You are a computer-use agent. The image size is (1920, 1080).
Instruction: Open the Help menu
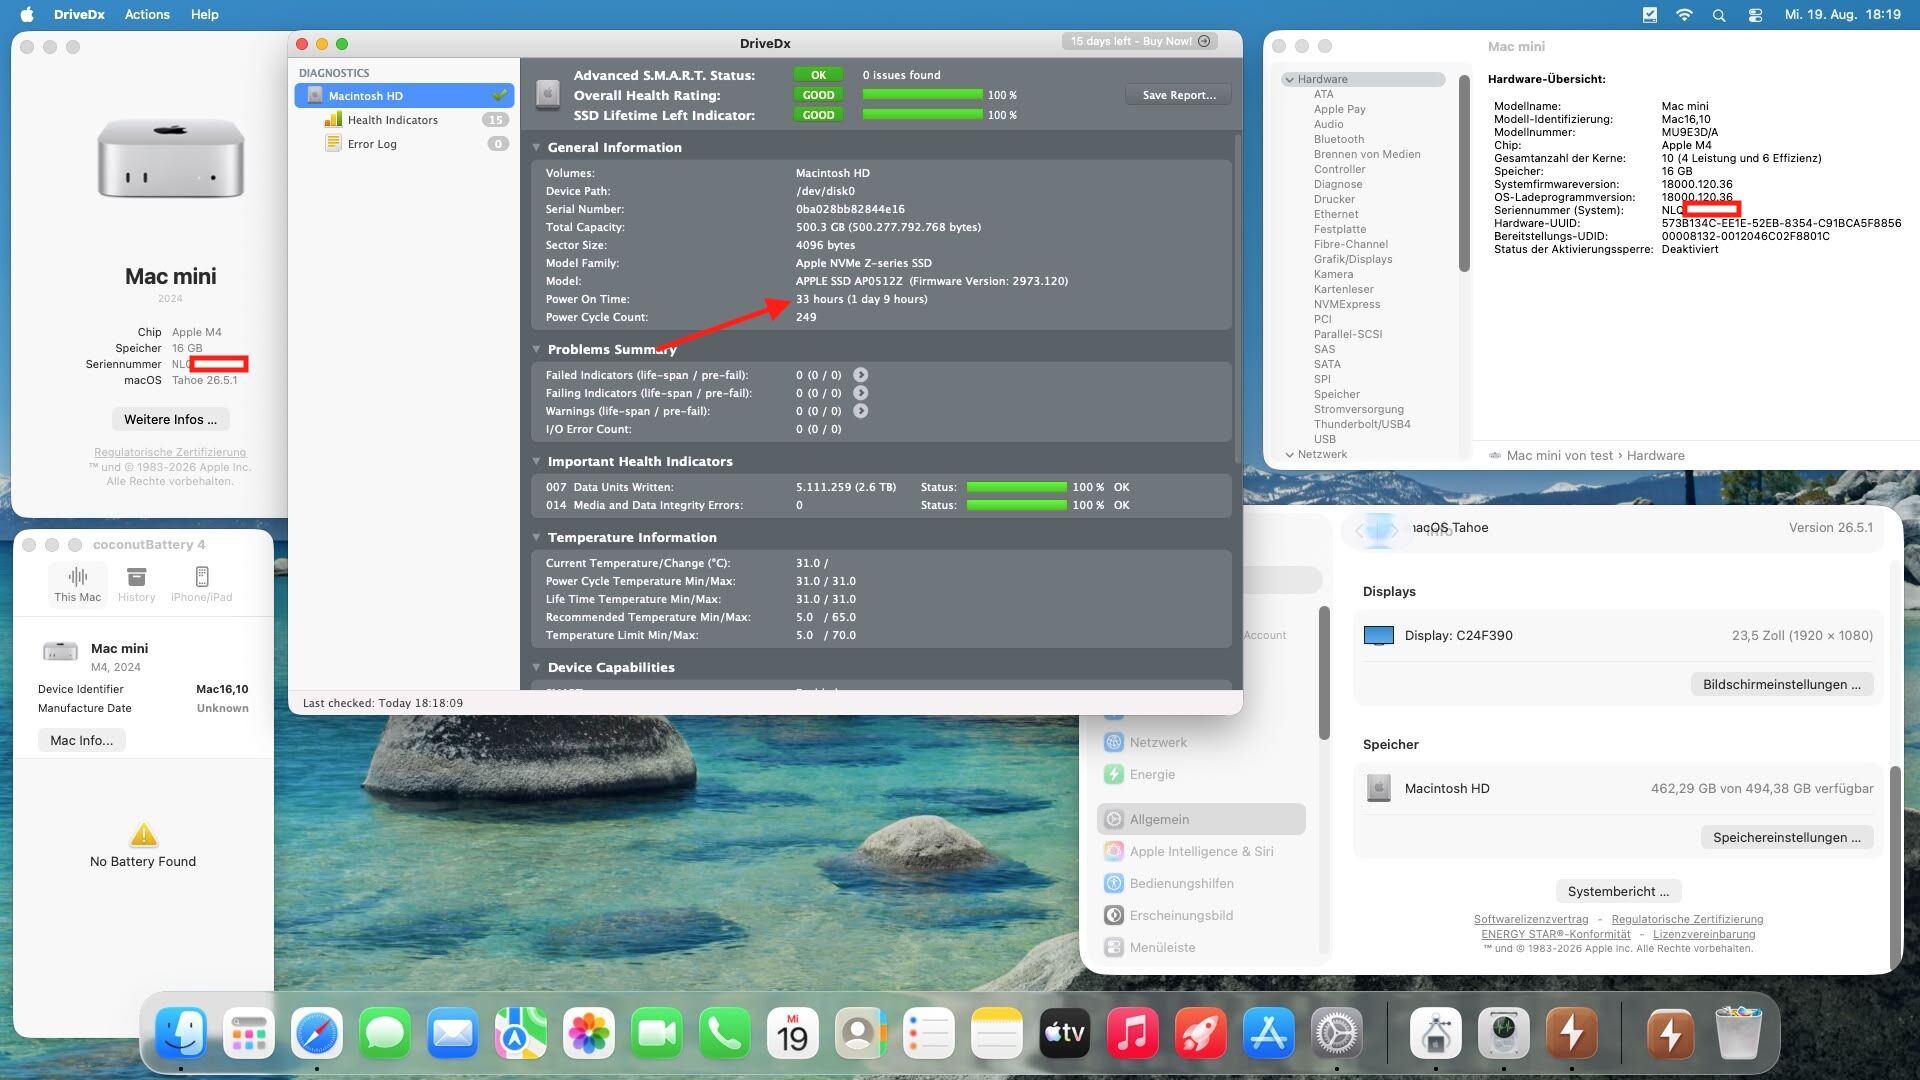205,14
